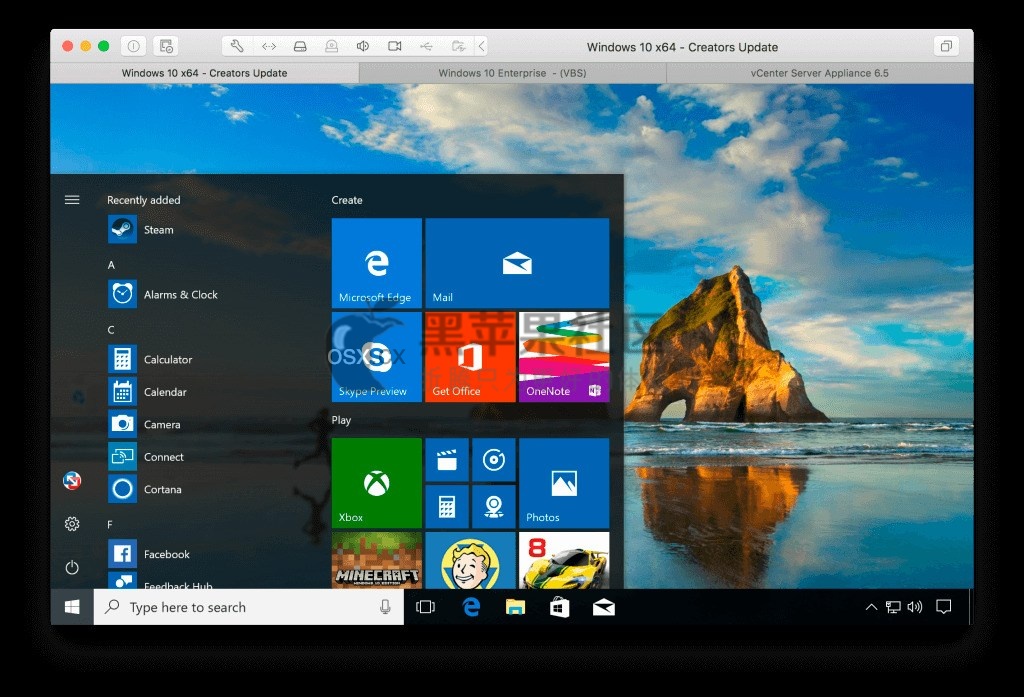Expand the Start menu hamburger button
Image resolution: width=1024 pixels, height=697 pixels.
click(x=72, y=200)
